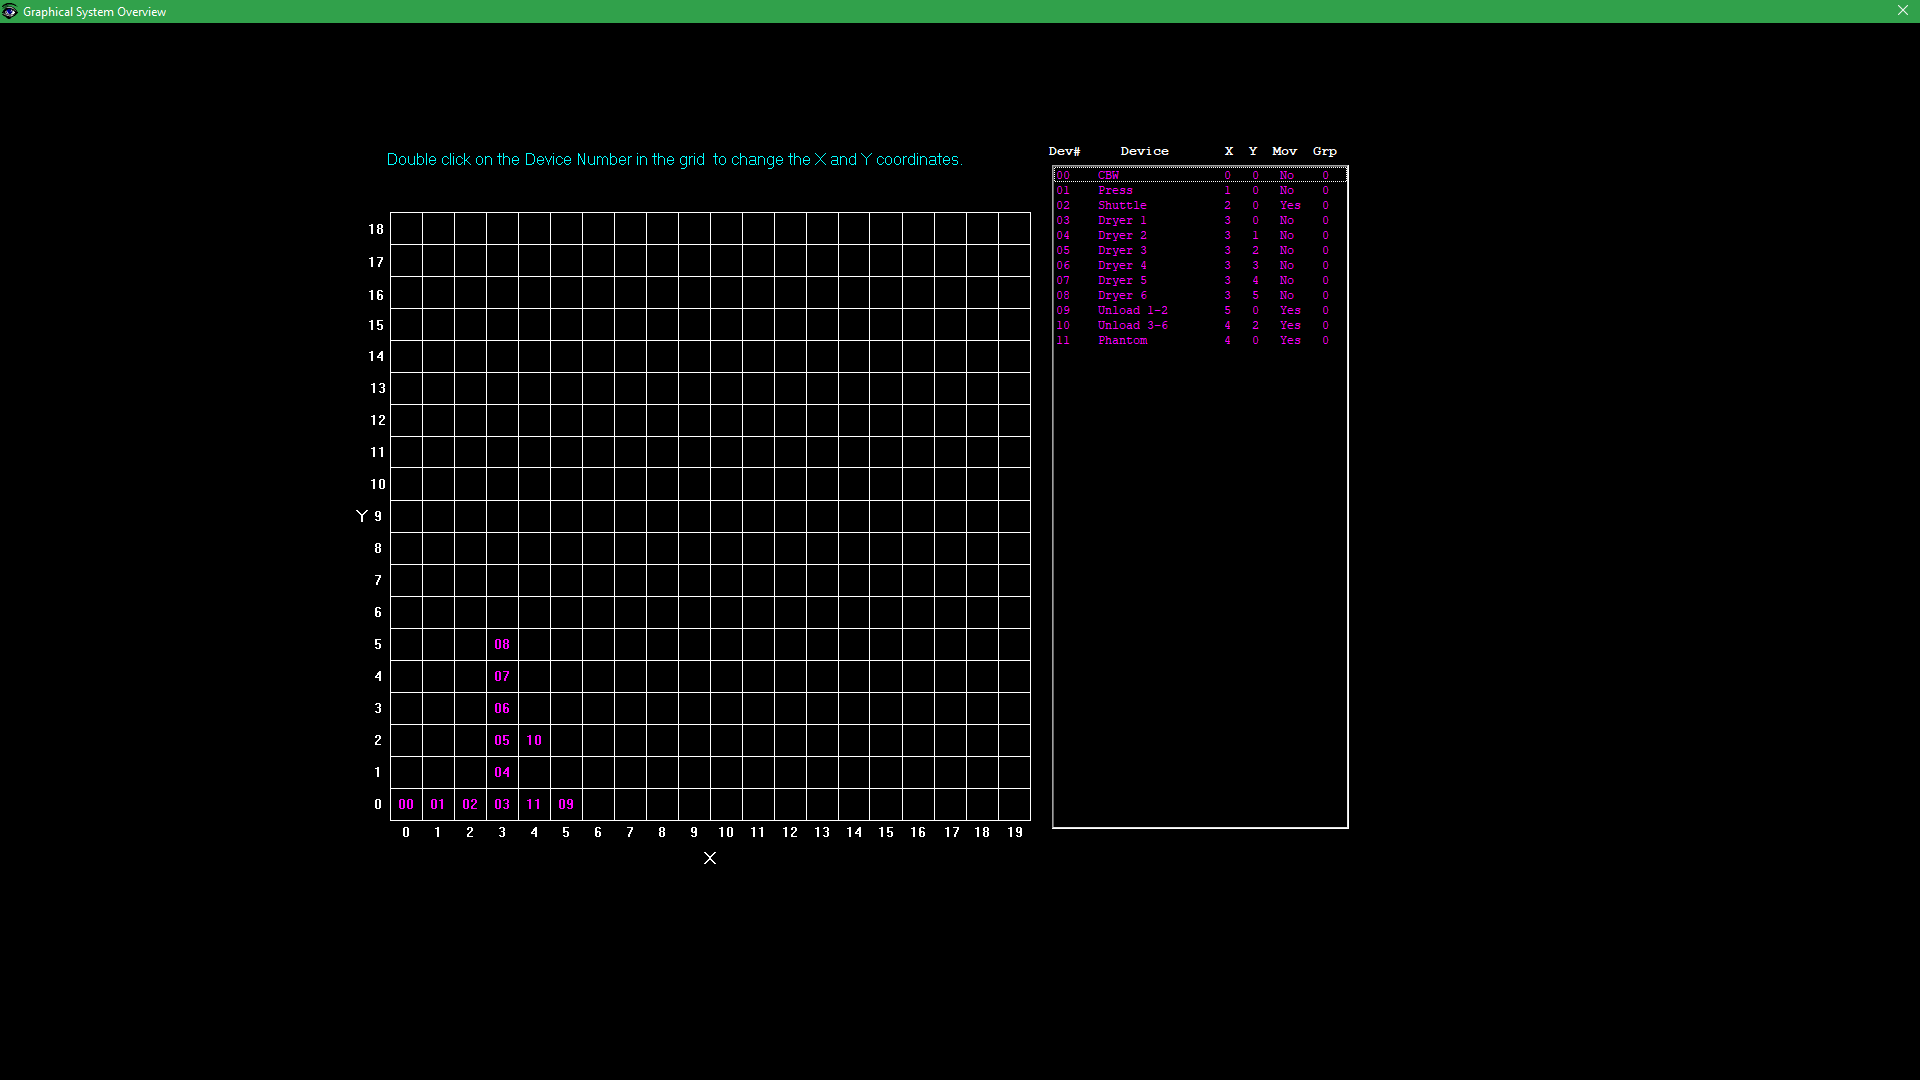
Task: Click device 02 grid cell
Action: pos(470,805)
